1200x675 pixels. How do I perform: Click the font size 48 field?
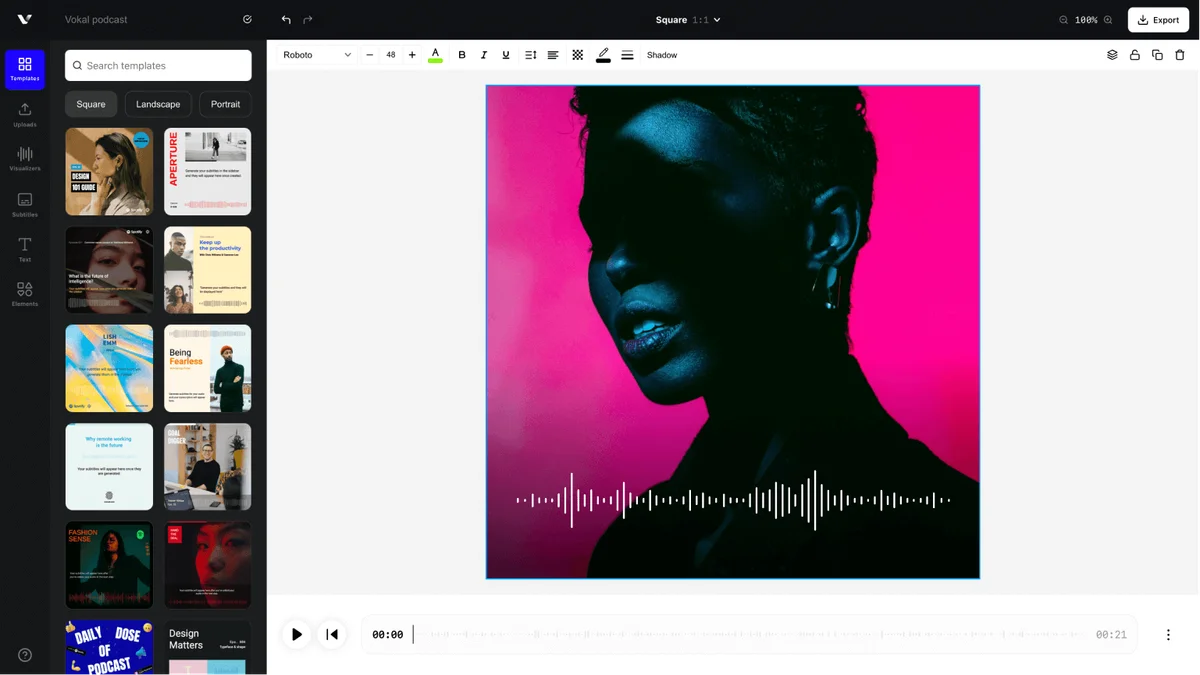click(391, 55)
